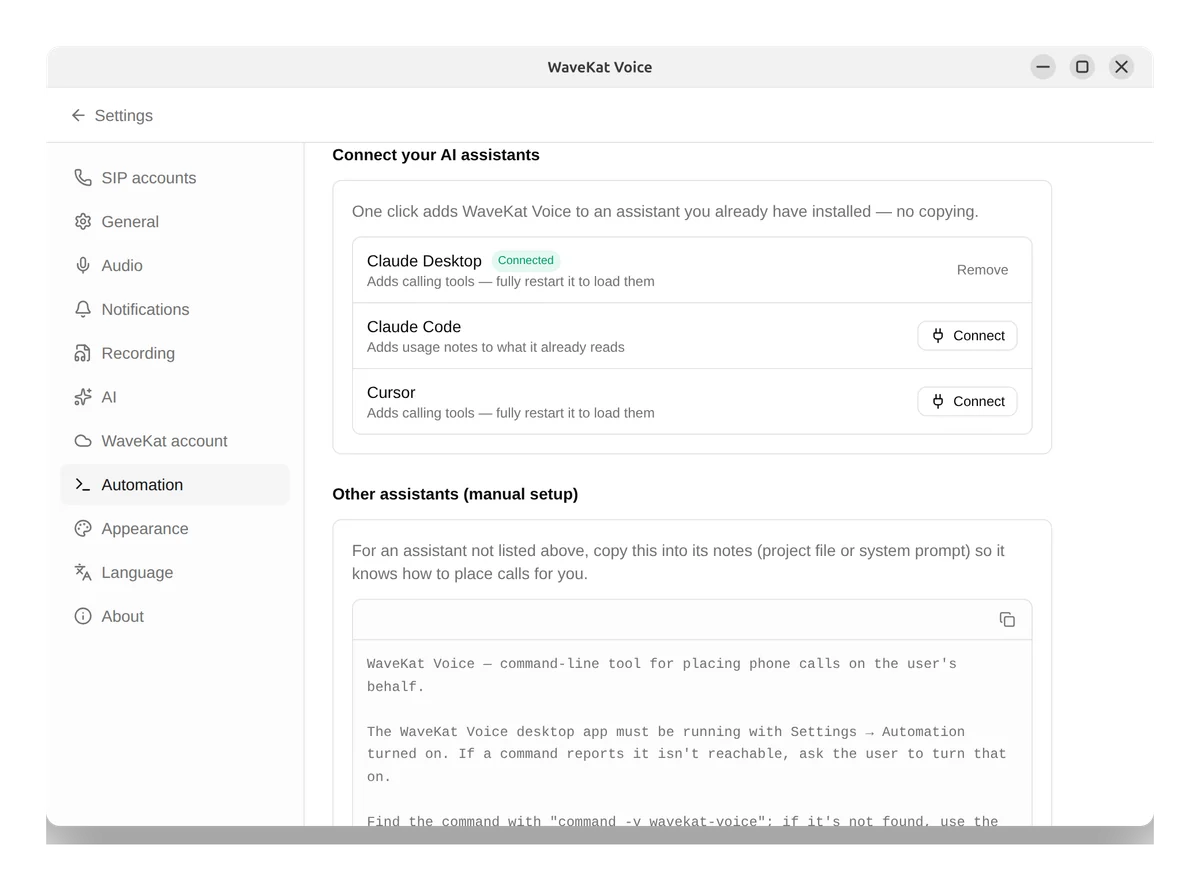
Task: Click 'Other assistants (manual setup)' heading
Action: (x=455, y=494)
